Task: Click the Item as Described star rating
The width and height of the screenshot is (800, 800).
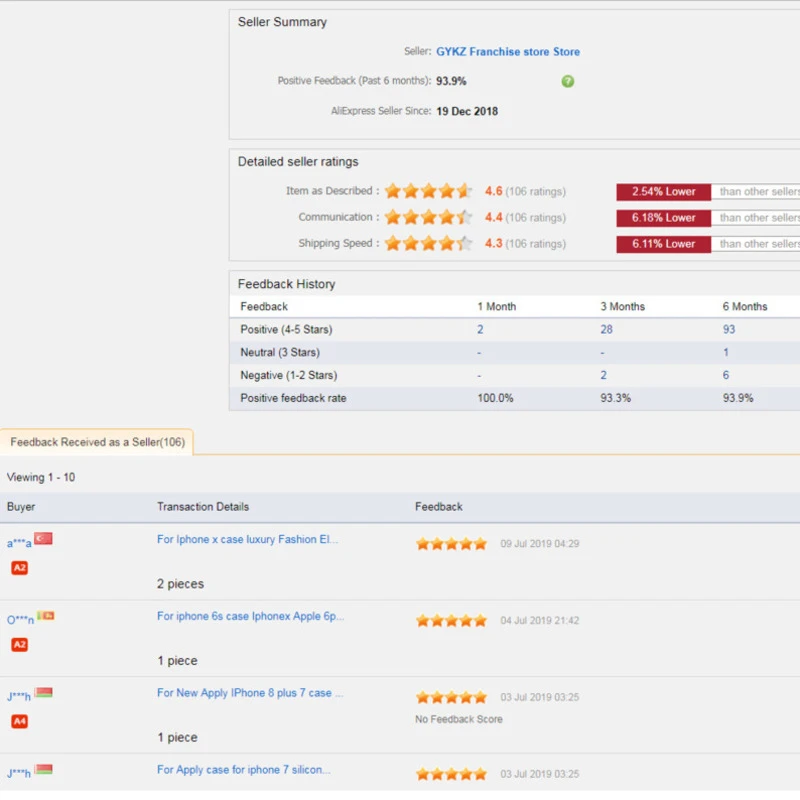Action: [428, 191]
